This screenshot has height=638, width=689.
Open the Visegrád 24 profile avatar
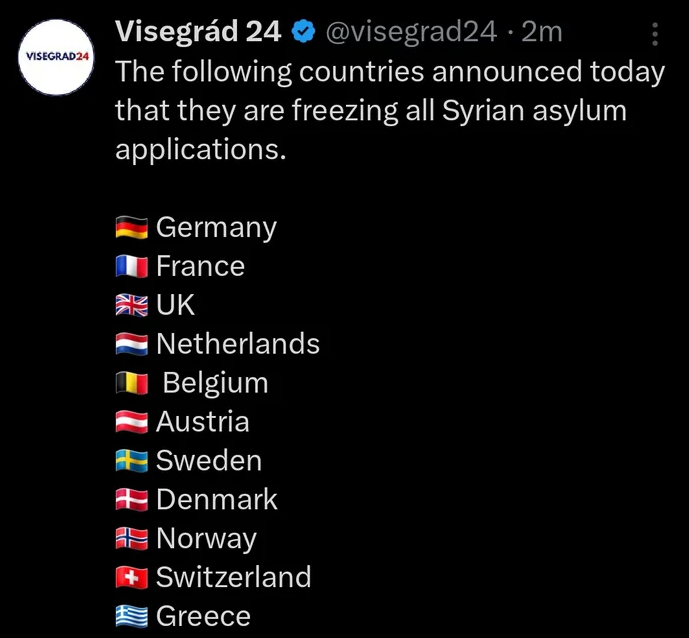[x=56, y=57]
